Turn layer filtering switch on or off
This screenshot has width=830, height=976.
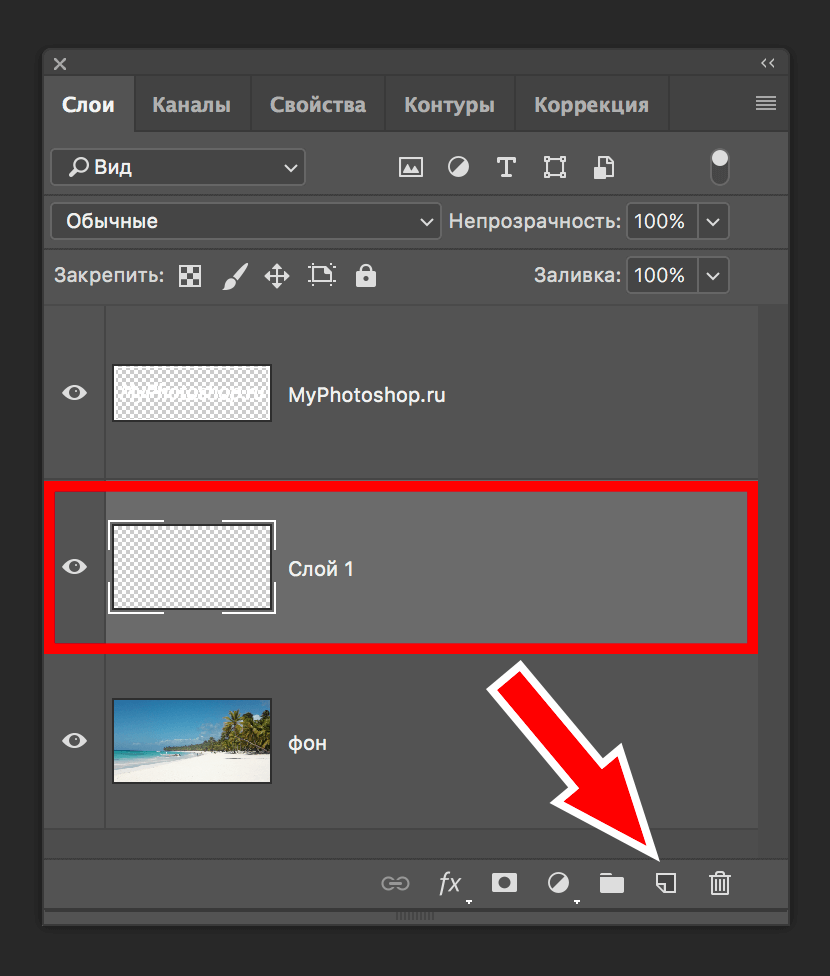coord(719,167)
